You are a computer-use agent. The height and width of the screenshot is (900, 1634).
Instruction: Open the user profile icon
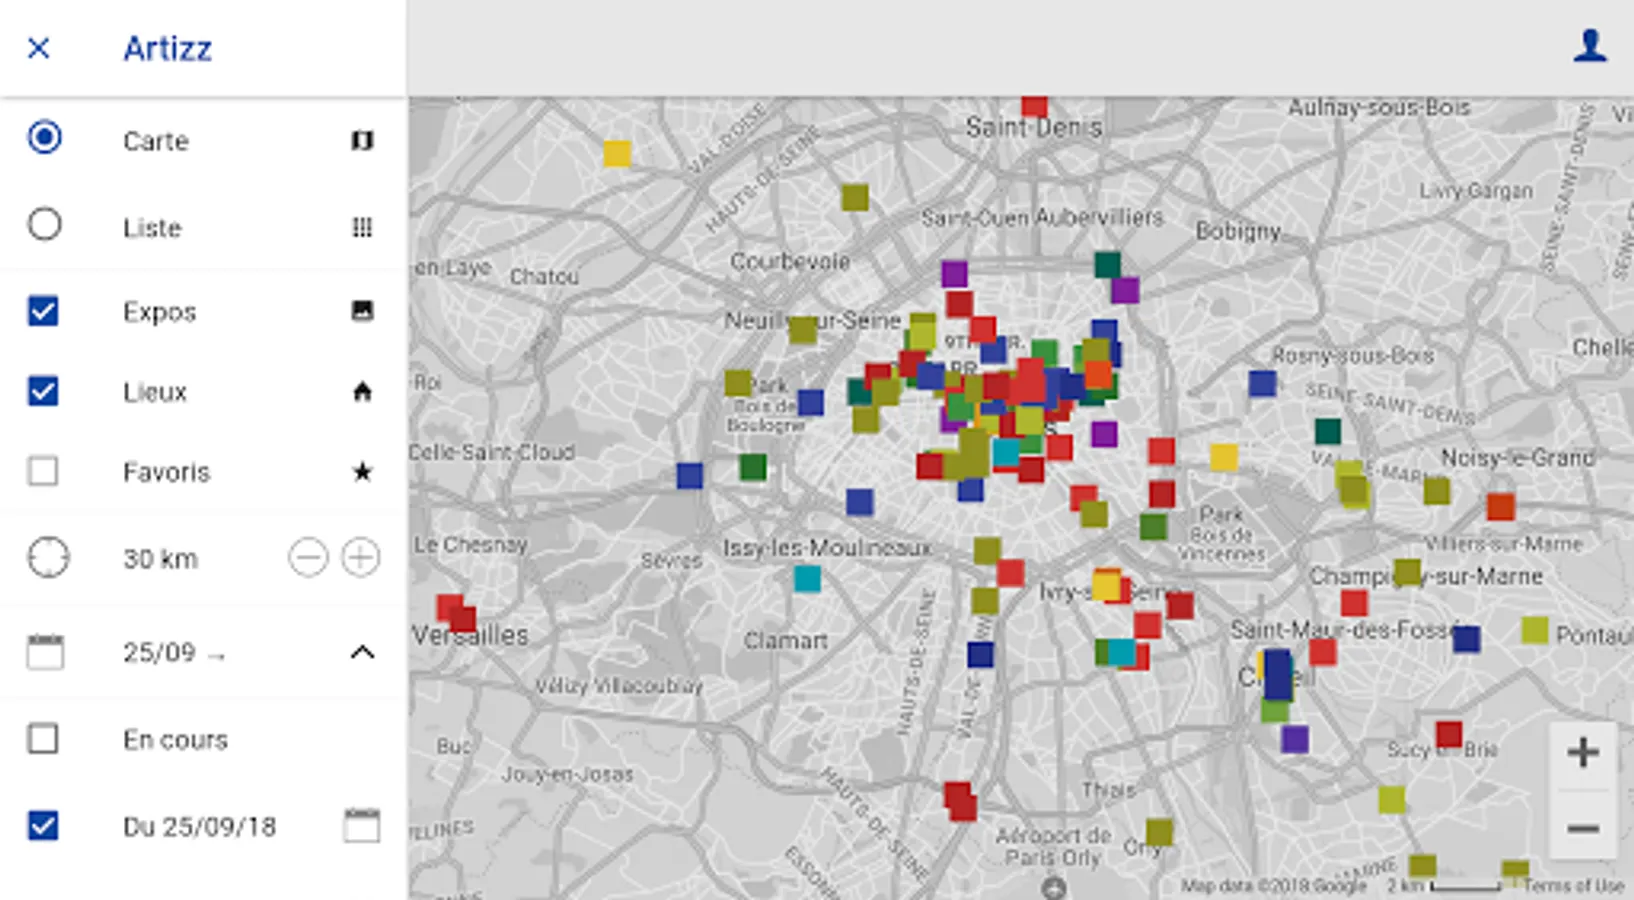tap(1589, 46)
